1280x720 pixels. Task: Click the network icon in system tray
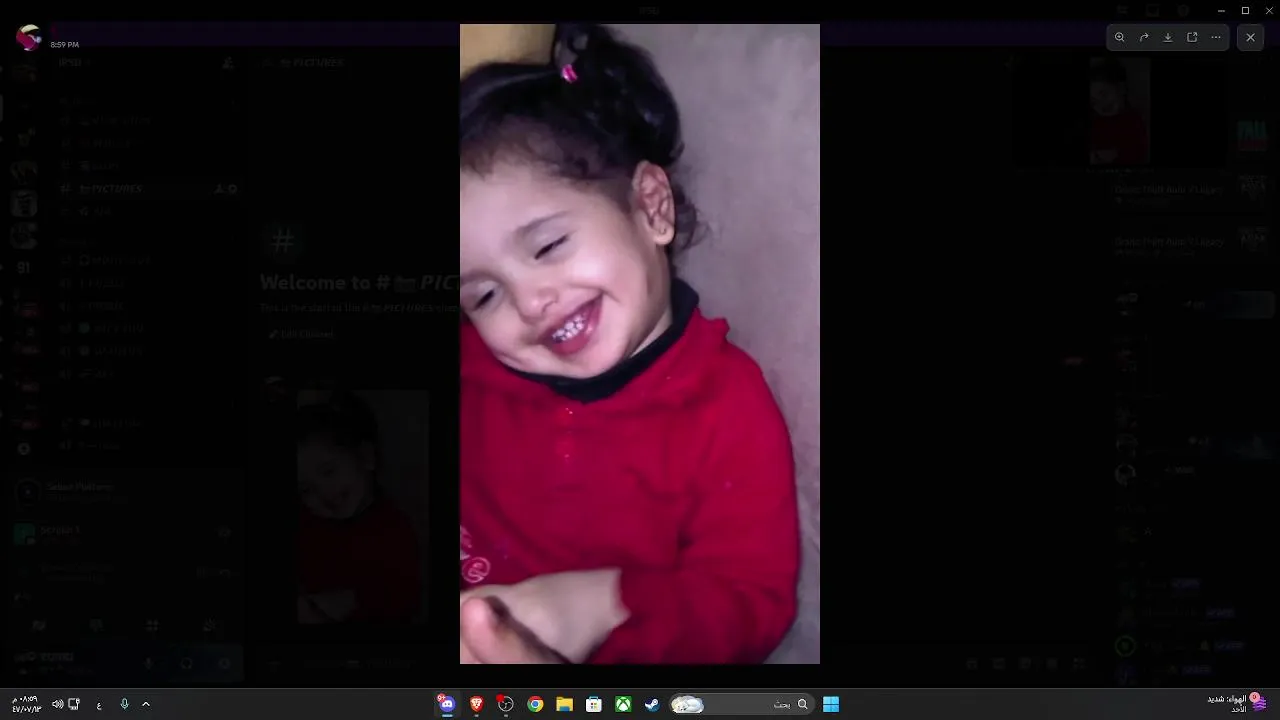pos(74,704)
